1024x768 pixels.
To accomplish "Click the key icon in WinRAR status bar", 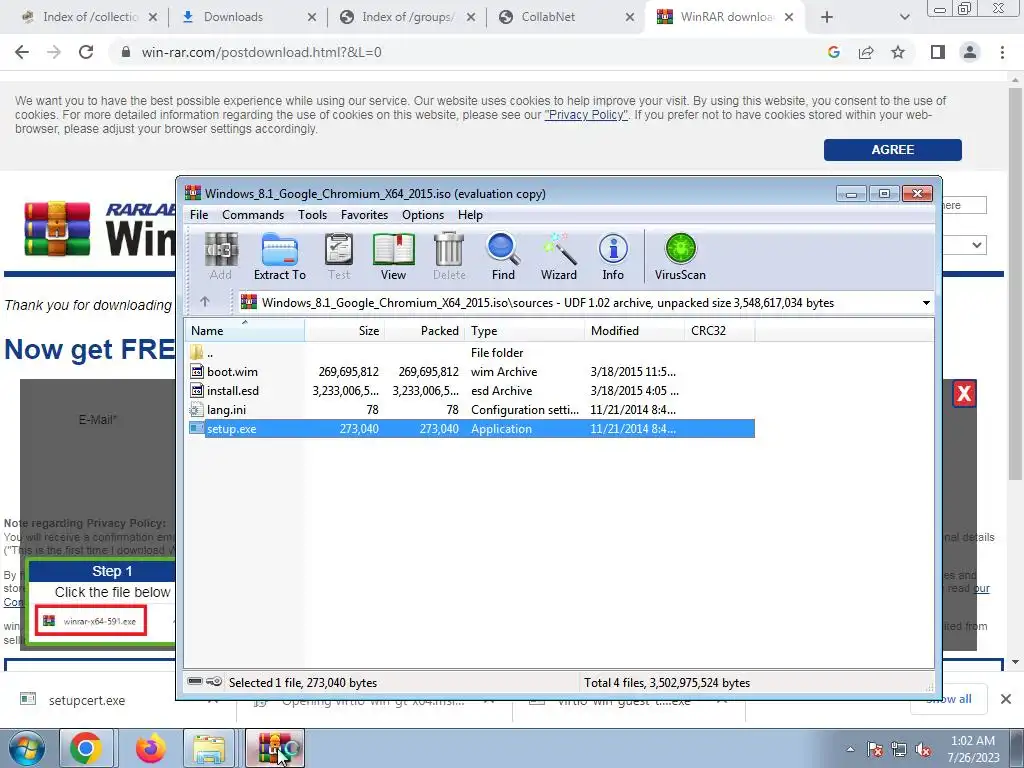I will pos(214,682).
